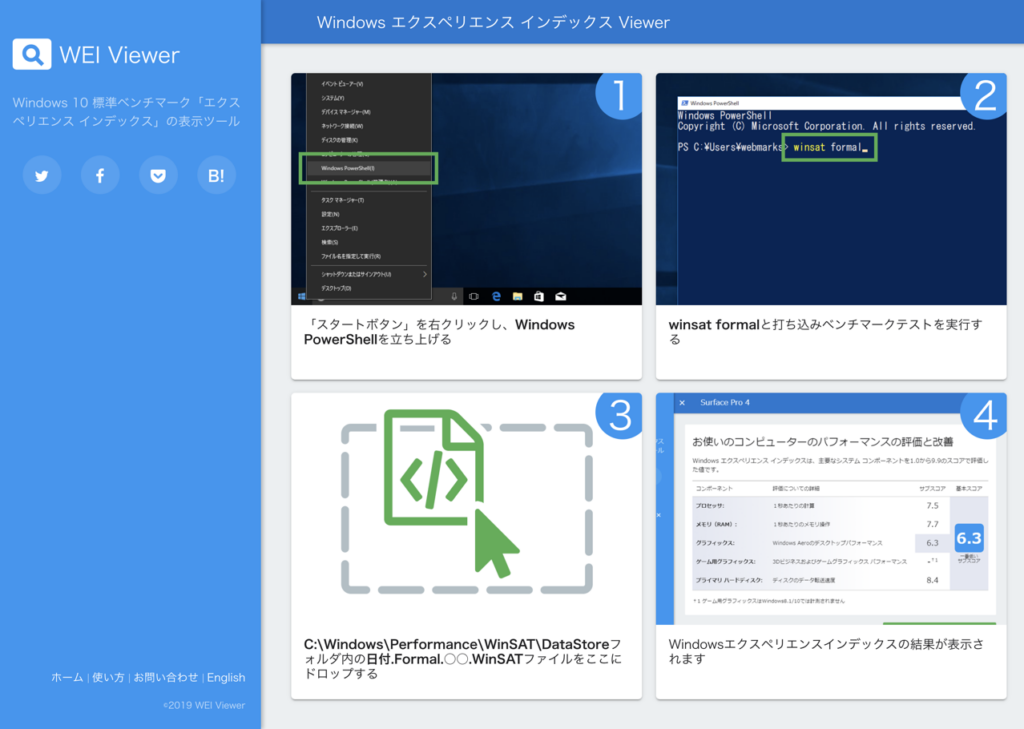Click the WEI Viewer magnifier logo icon
The height and width of the screenshot is (729, 1024).
[32, 54]
